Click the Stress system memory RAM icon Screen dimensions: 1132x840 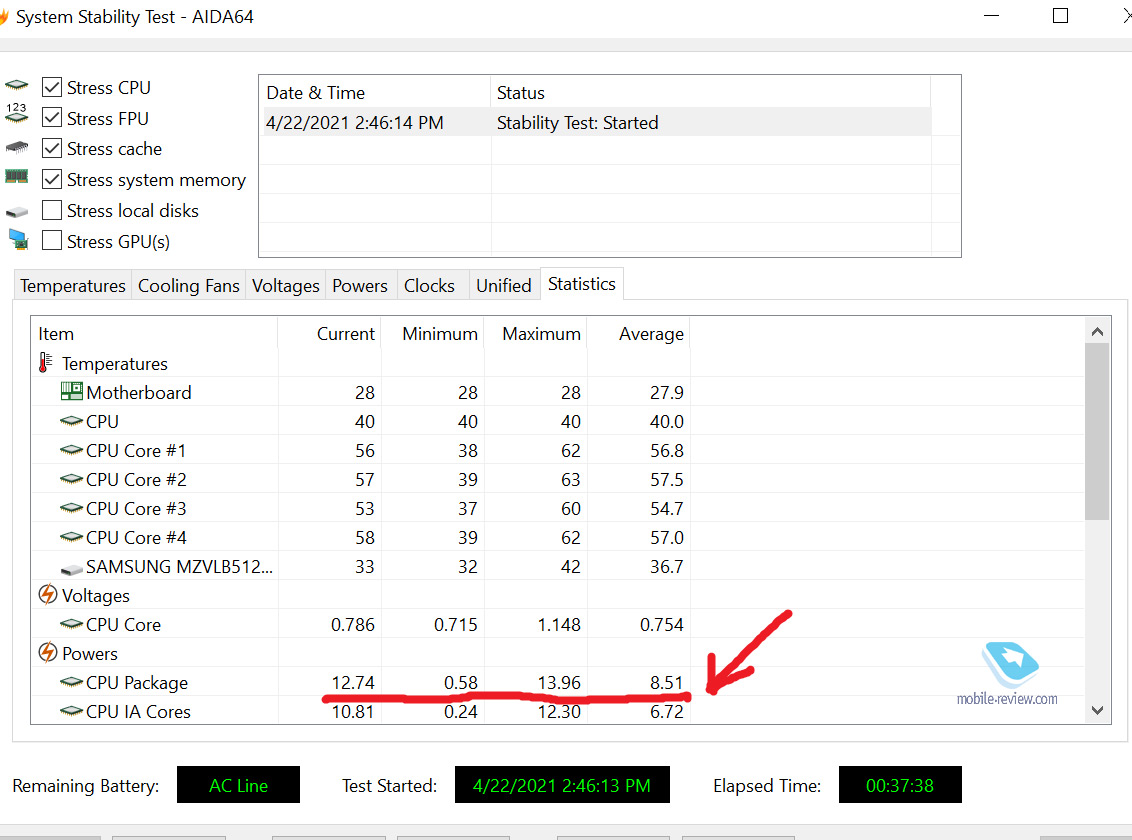tap(17, 177)
